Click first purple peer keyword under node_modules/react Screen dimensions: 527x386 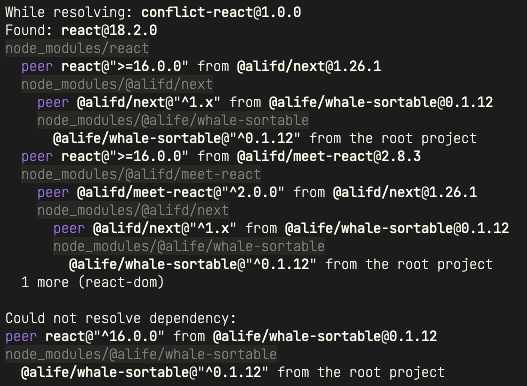click(37, 67)
